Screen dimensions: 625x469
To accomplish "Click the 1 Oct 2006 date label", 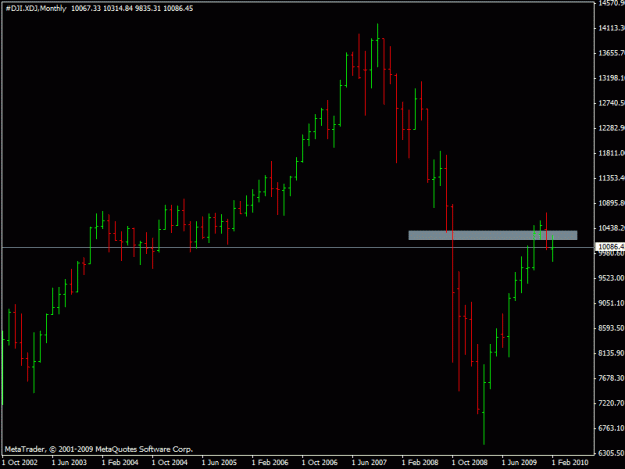I will pyautogui.click(x=320, y=462).
